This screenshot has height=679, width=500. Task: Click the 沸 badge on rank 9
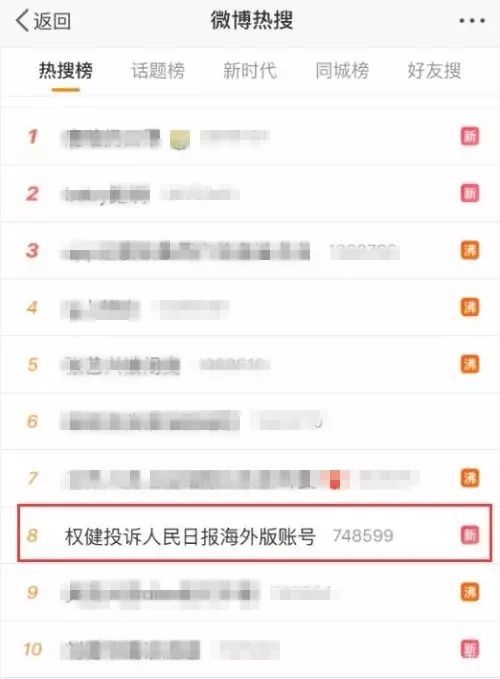pos(470,592)
